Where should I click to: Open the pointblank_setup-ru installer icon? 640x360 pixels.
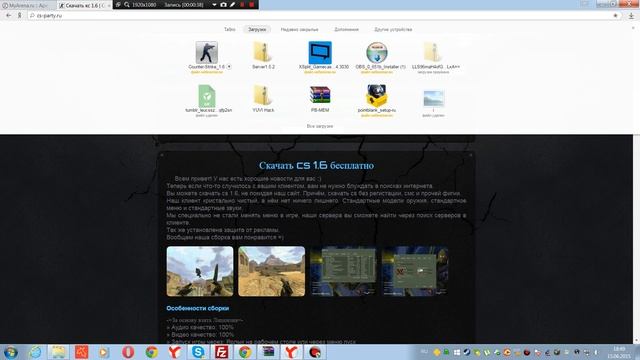coord(377,96)
